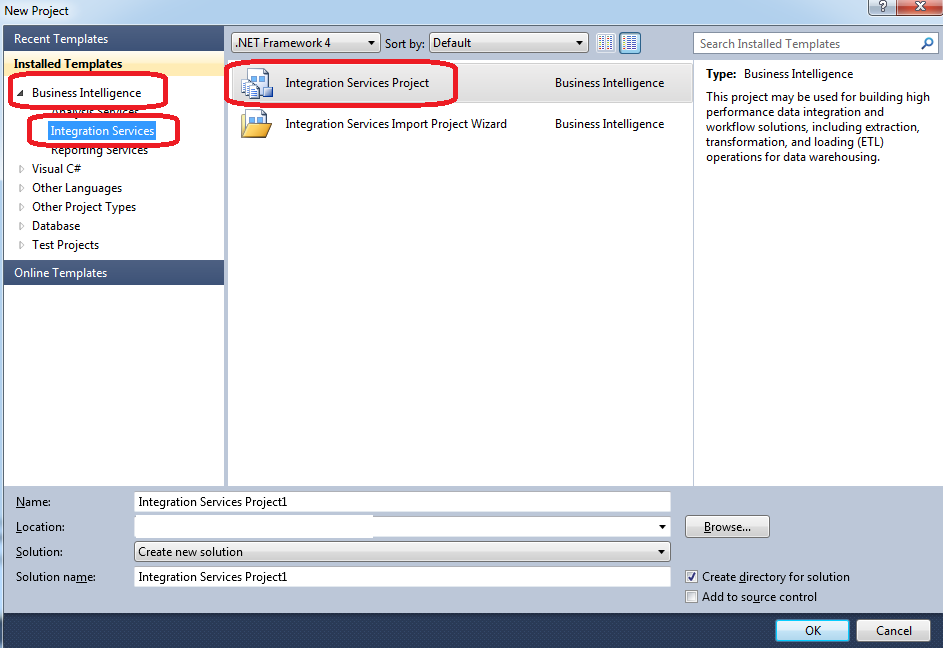Viewport: 943px width, 648px height.
Task: Toggle Create directory for solution checkbox
Action: click(x=692, y=576)
